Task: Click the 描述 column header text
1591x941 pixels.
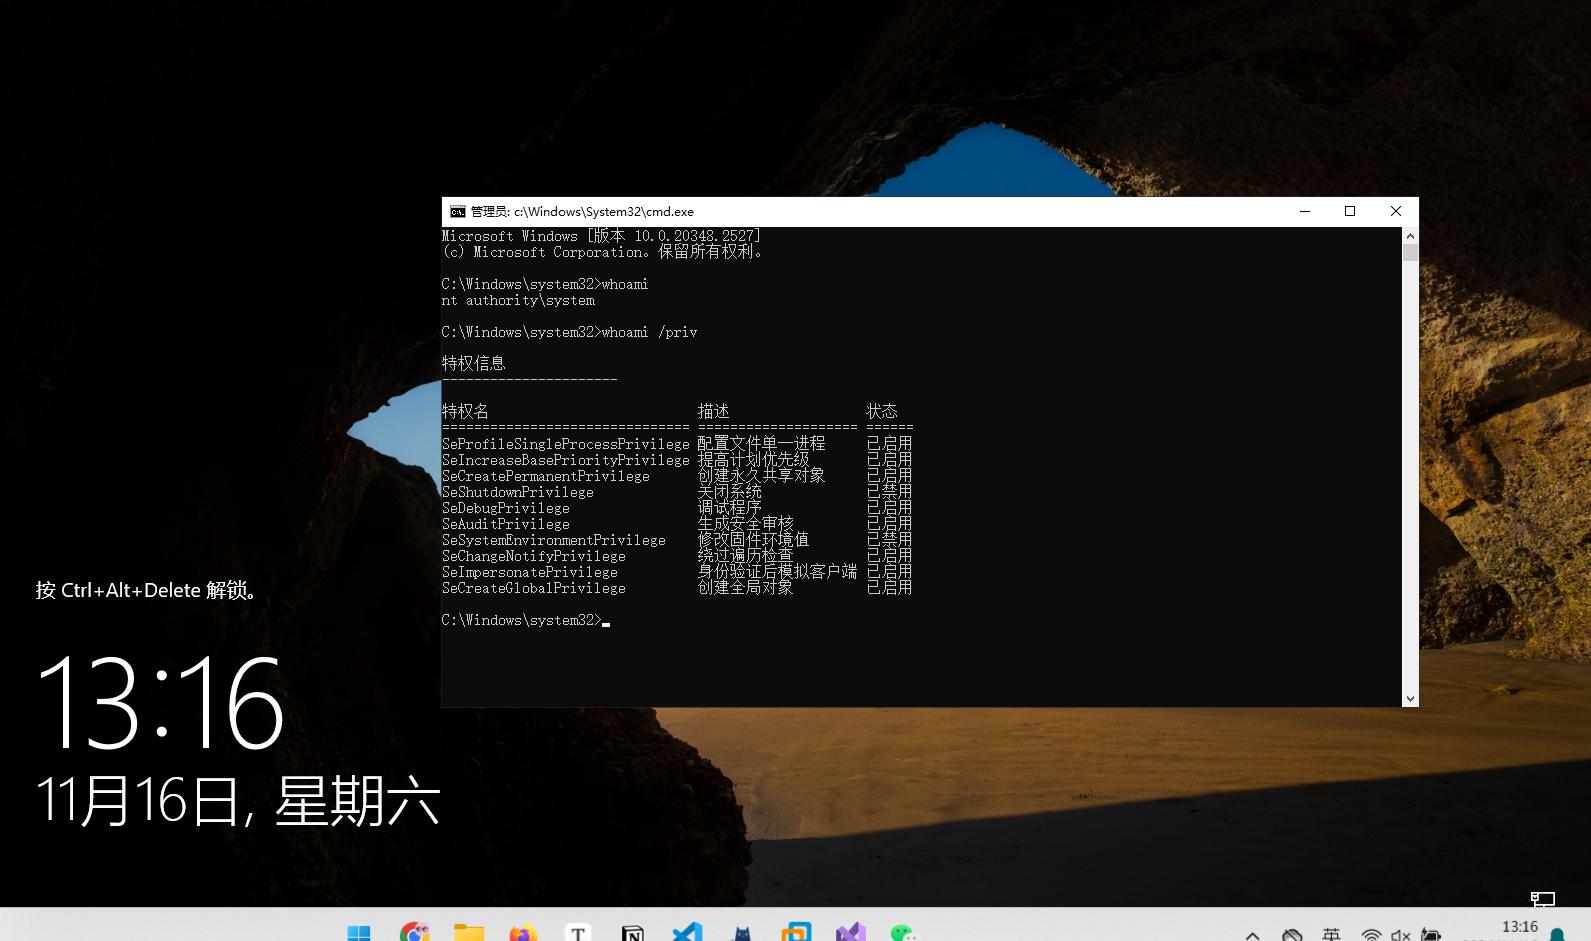Action: (714, 411)
